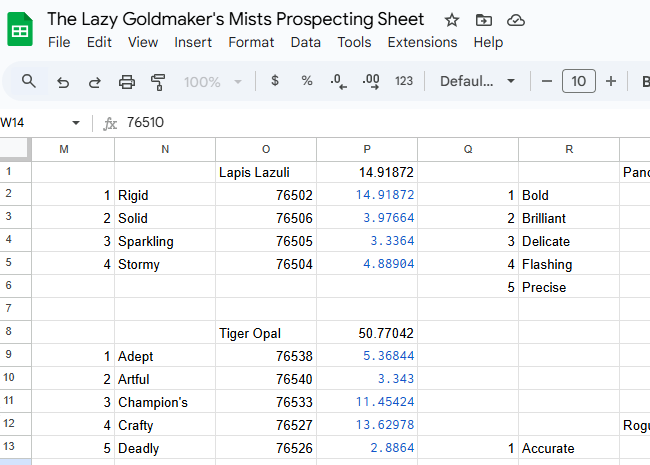Activate the paint format tool
The image size is (650, 465).
[x=158, y=82]
